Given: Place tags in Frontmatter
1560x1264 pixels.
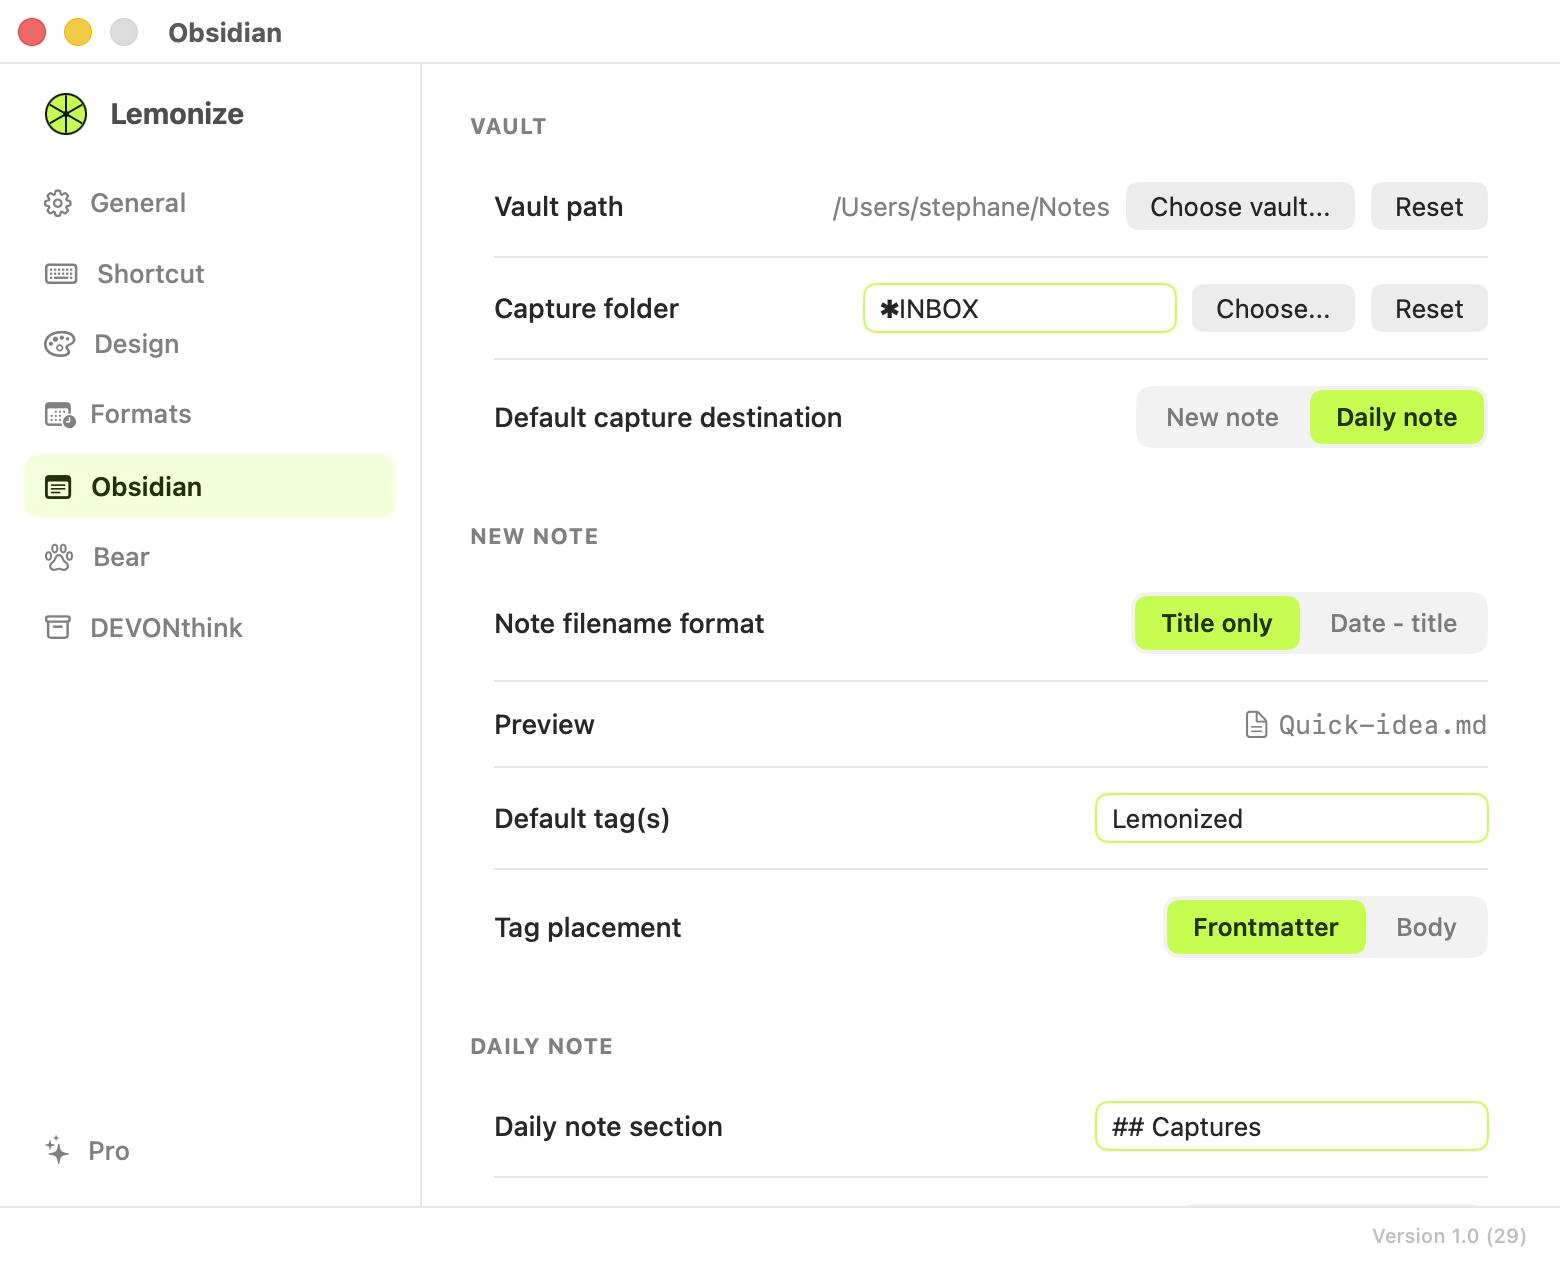Looking at the screenshot, I should 1265,927.
